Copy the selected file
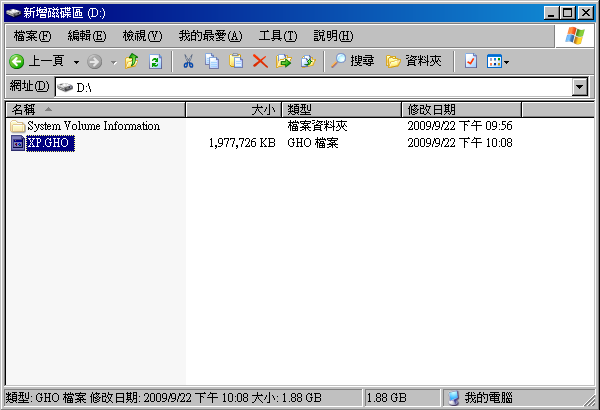This screenshot has width=600, height=410. [x=212, y=61]
